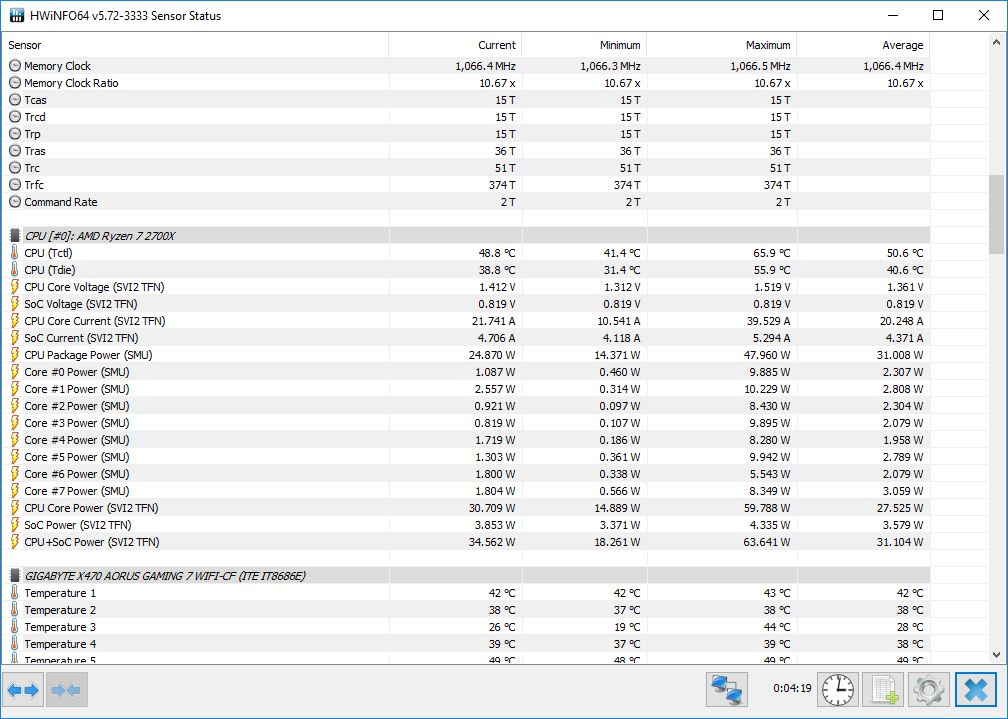Select the Core #5 Power (SMU) row

click(x=466, y=457)
